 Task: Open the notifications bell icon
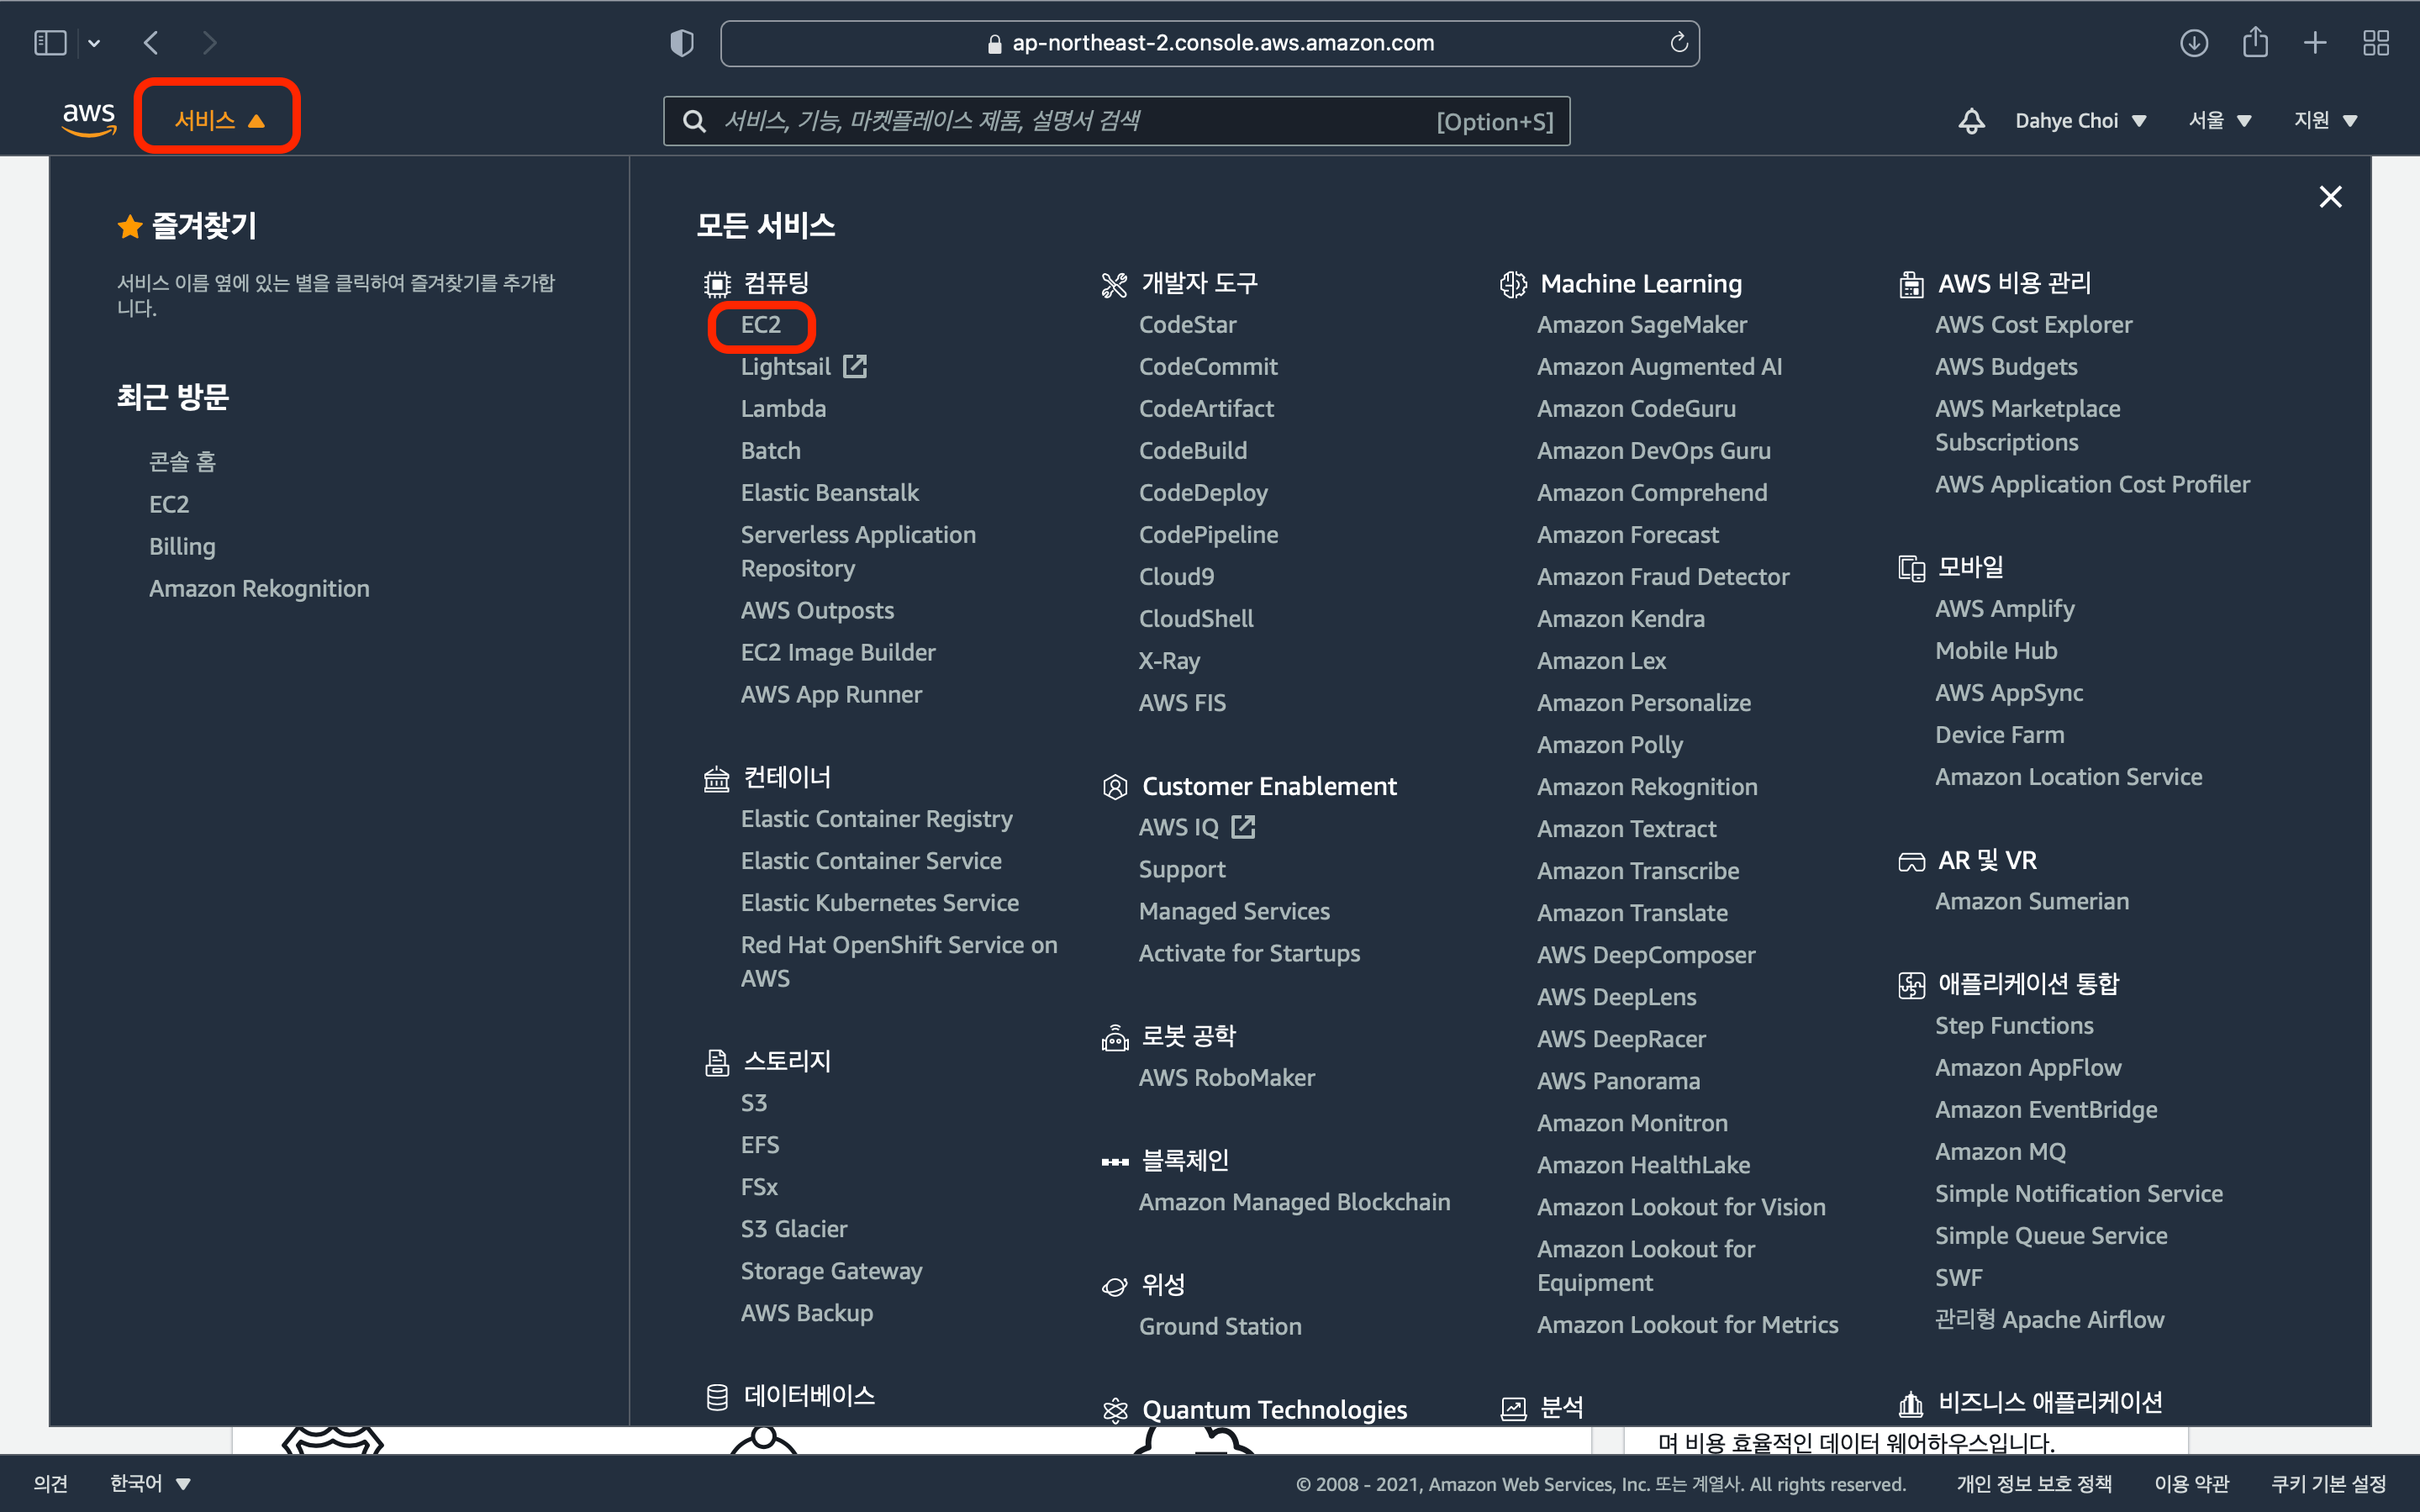coord(1971,121)
